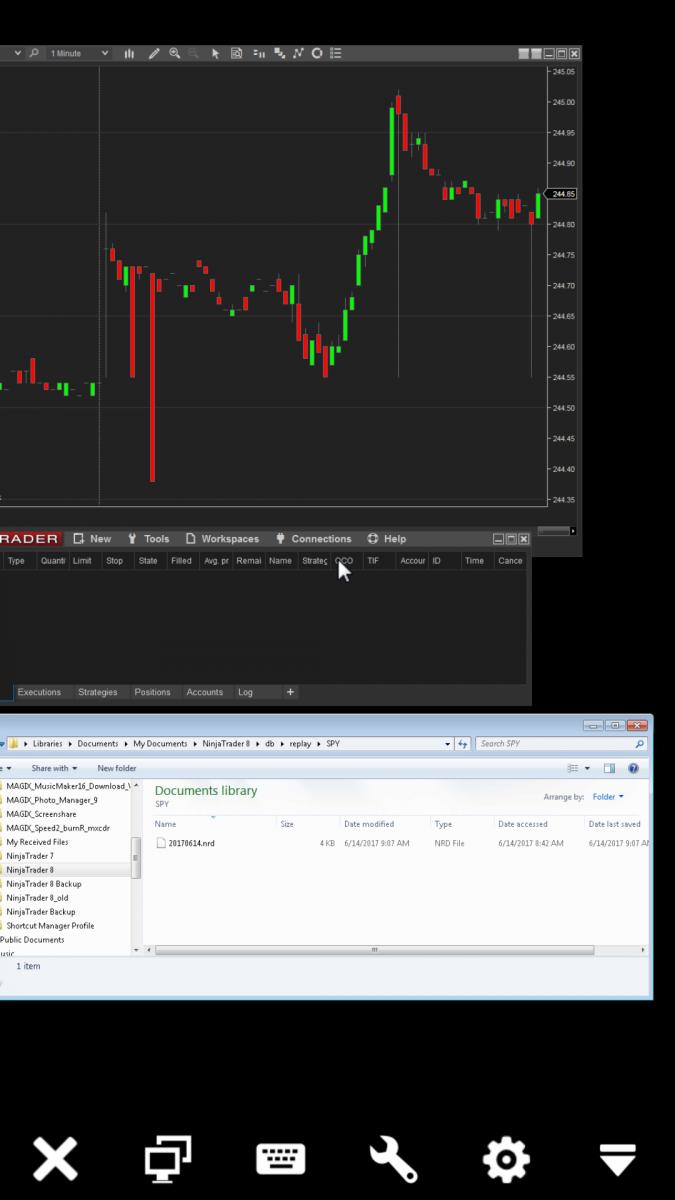Screen dimensions: 675x1200
Task: Click the State column header
Action: (148, 561)
